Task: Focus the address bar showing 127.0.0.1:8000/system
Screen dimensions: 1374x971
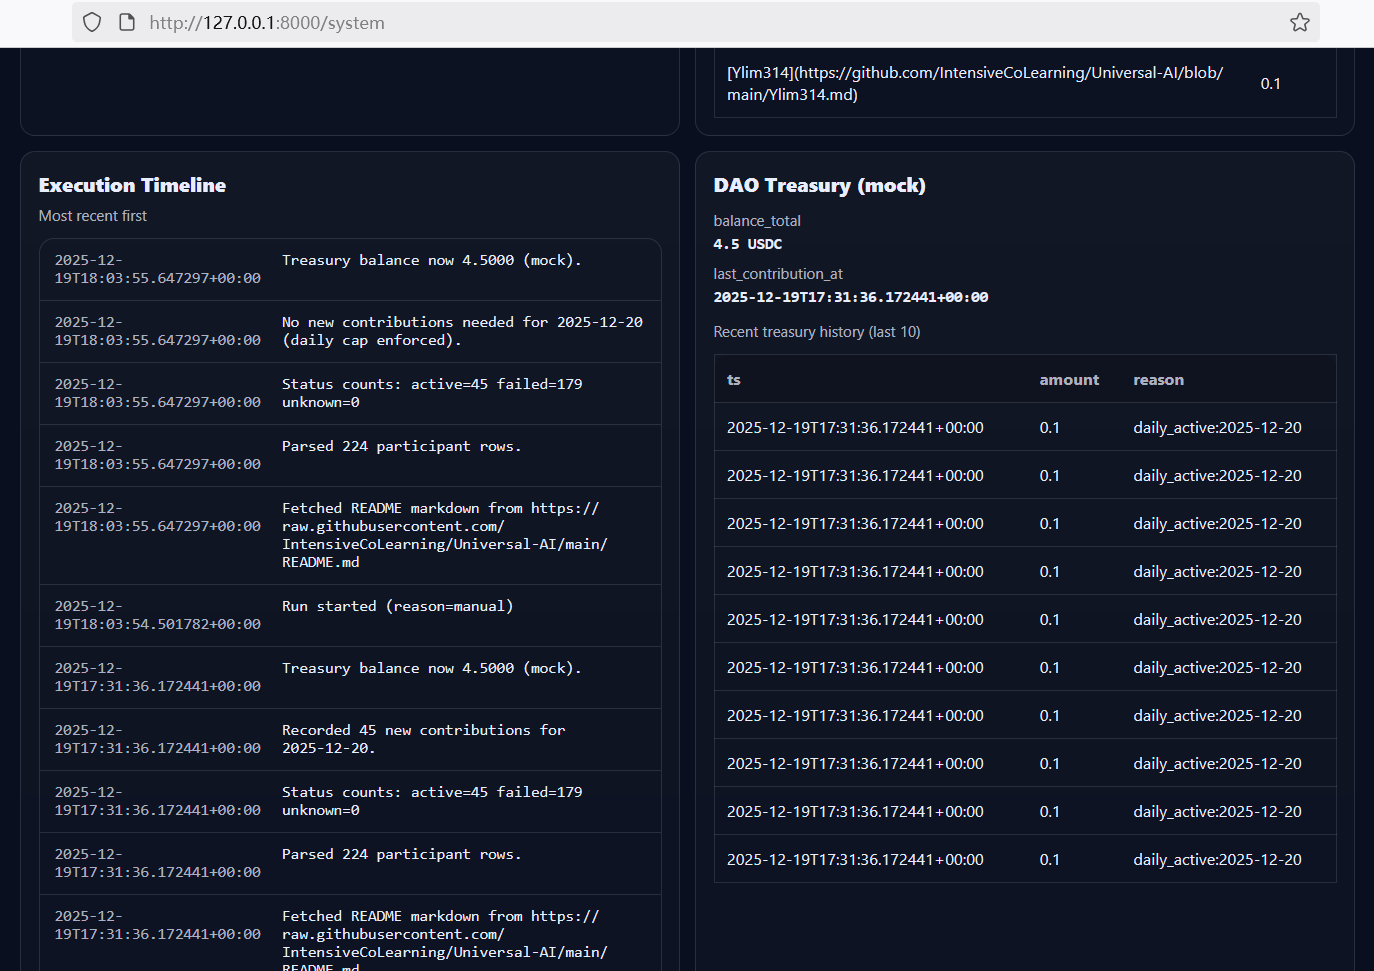Action: click(600, 22)
